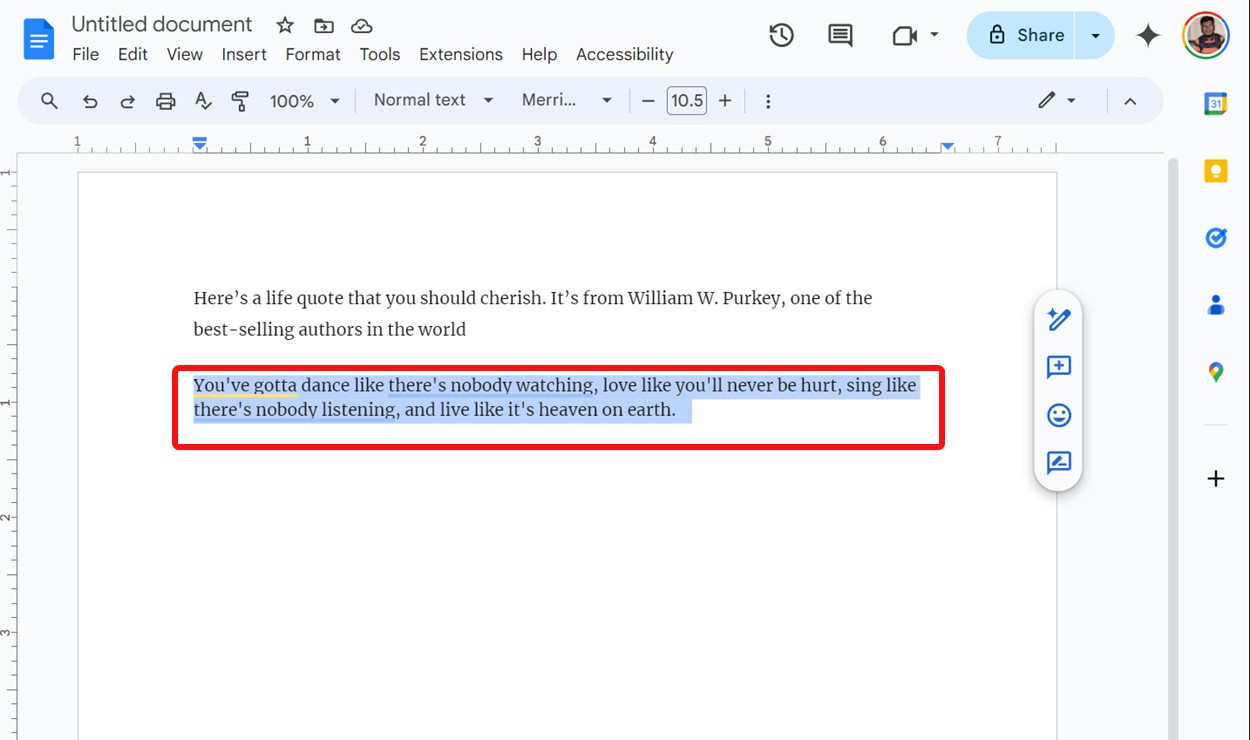Image resolution: width=1250 pixels, height=740 pixels.
Task: Undo the last action
Action: (90, 100)
